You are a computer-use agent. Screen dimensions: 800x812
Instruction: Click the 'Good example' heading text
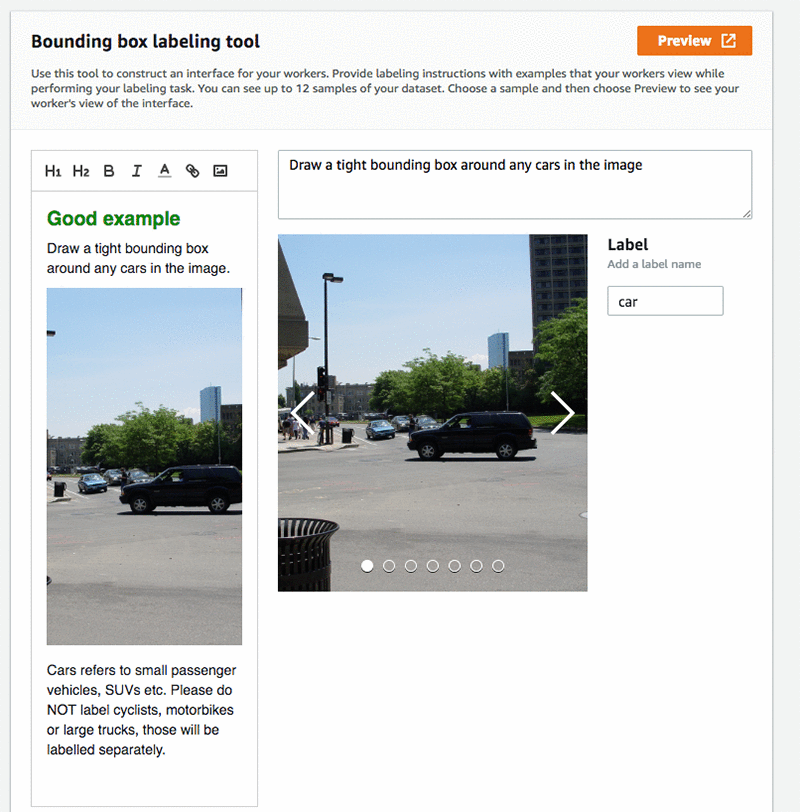113,219
